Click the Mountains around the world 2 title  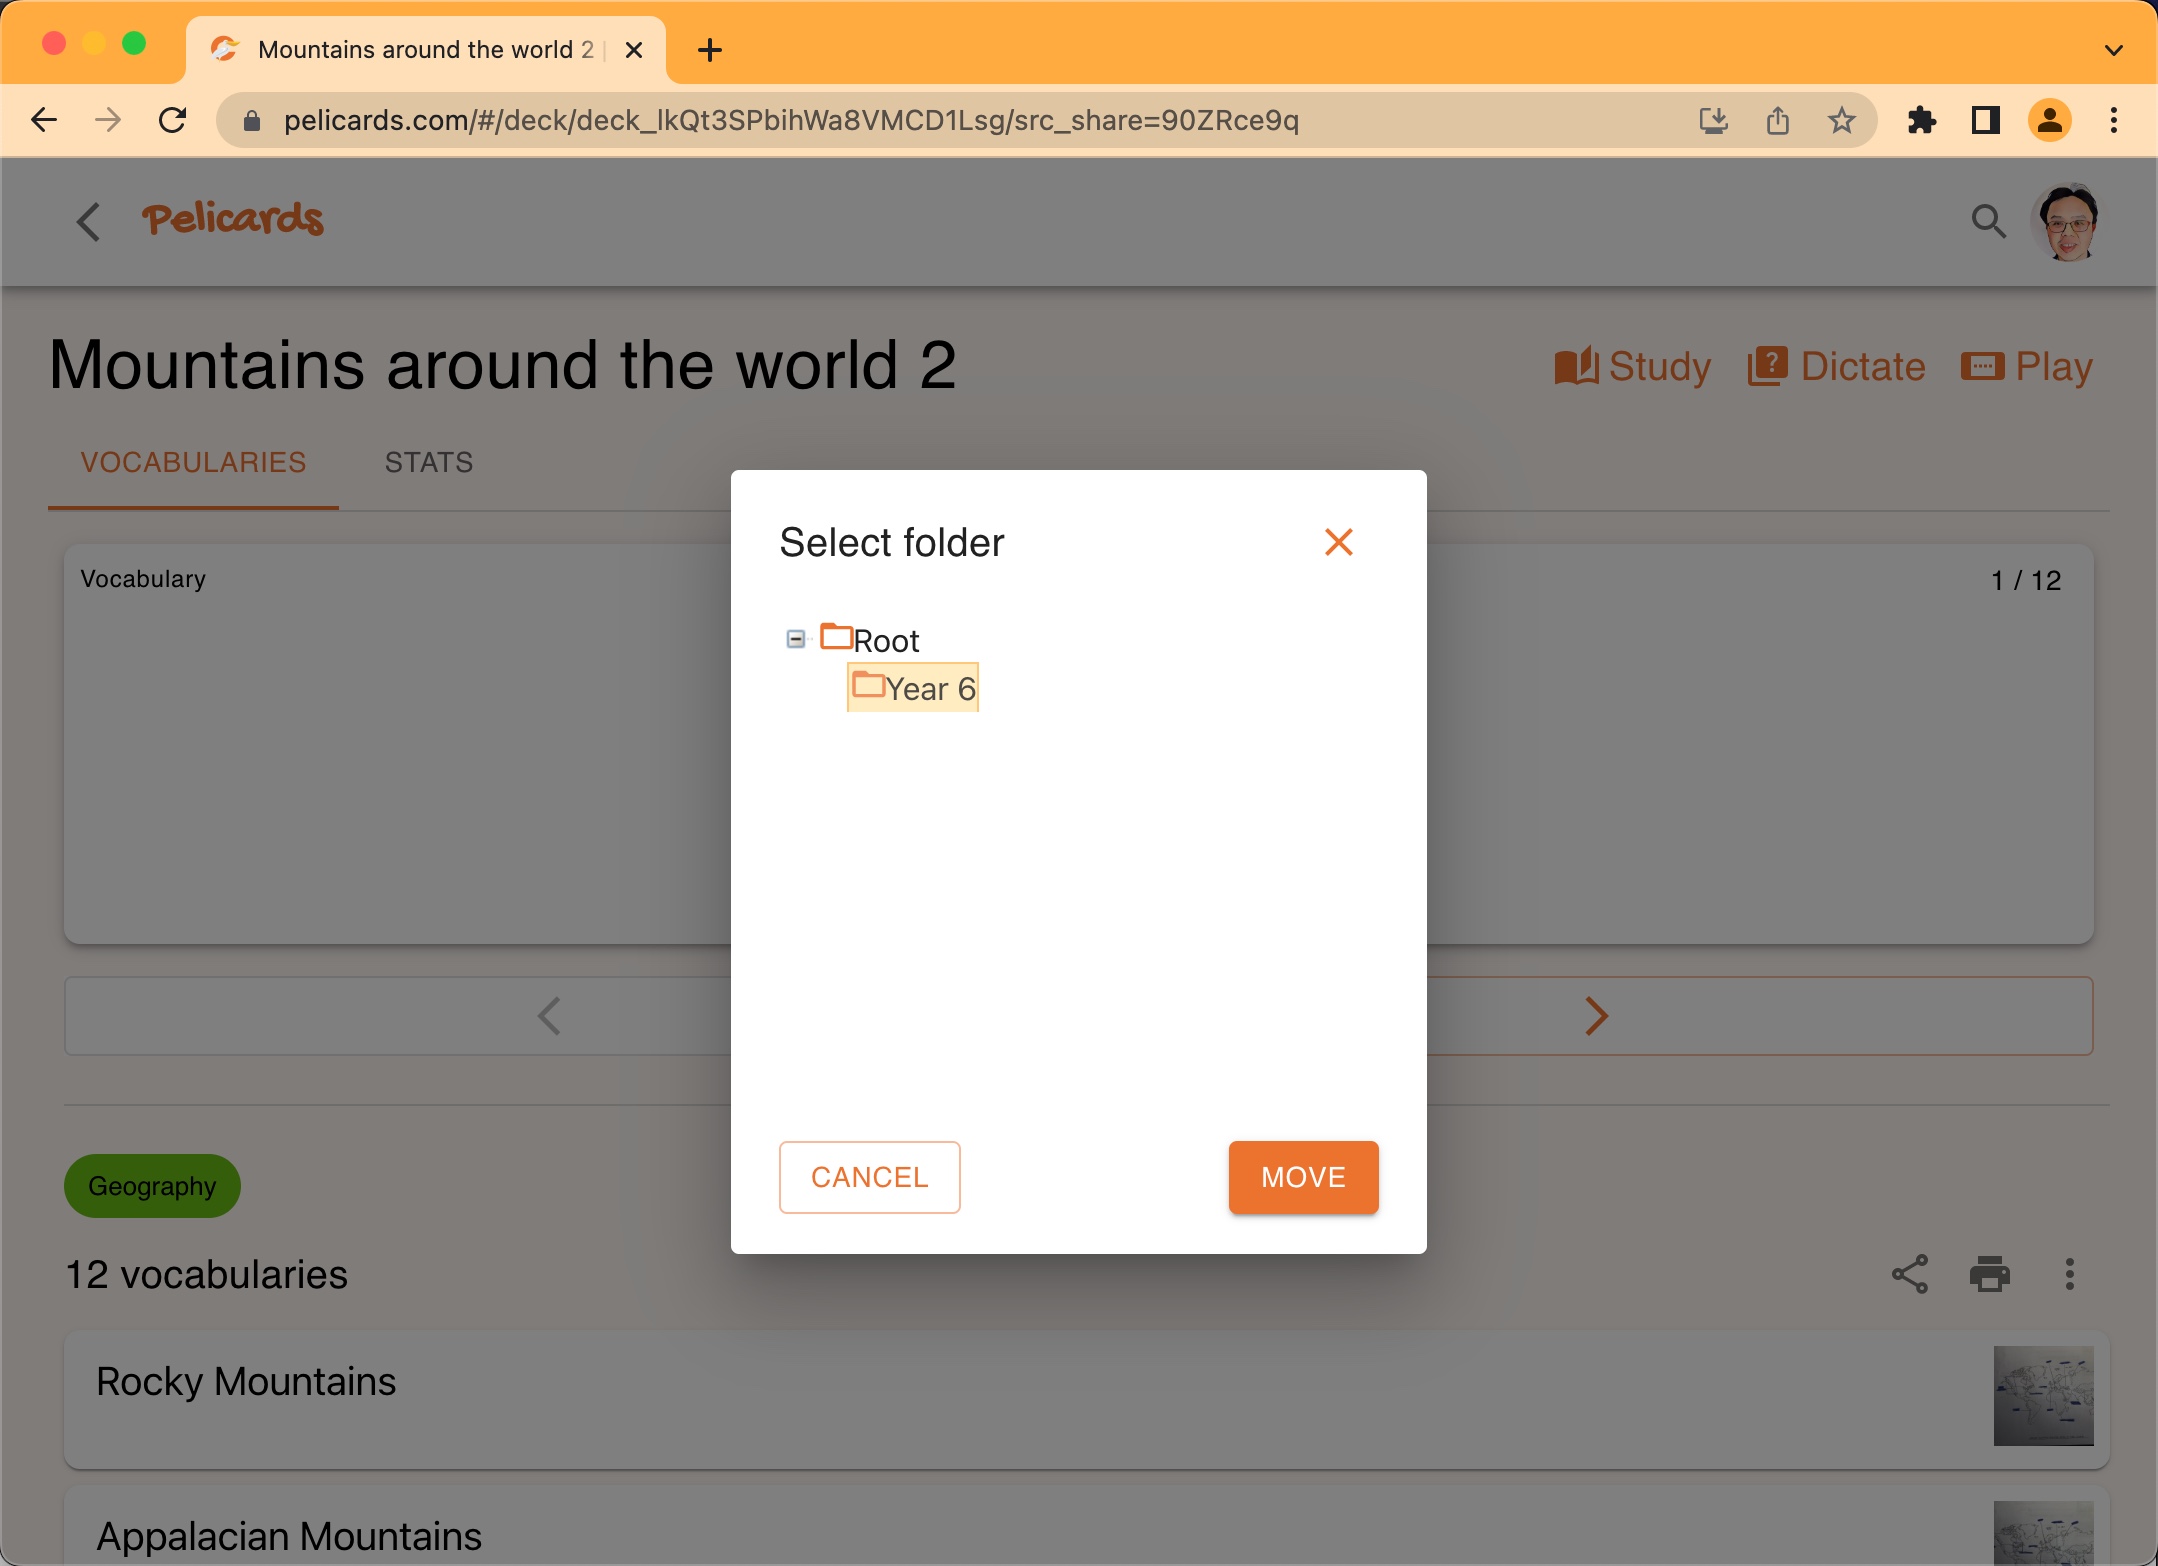pyautogui.click(x=503, y=365)
